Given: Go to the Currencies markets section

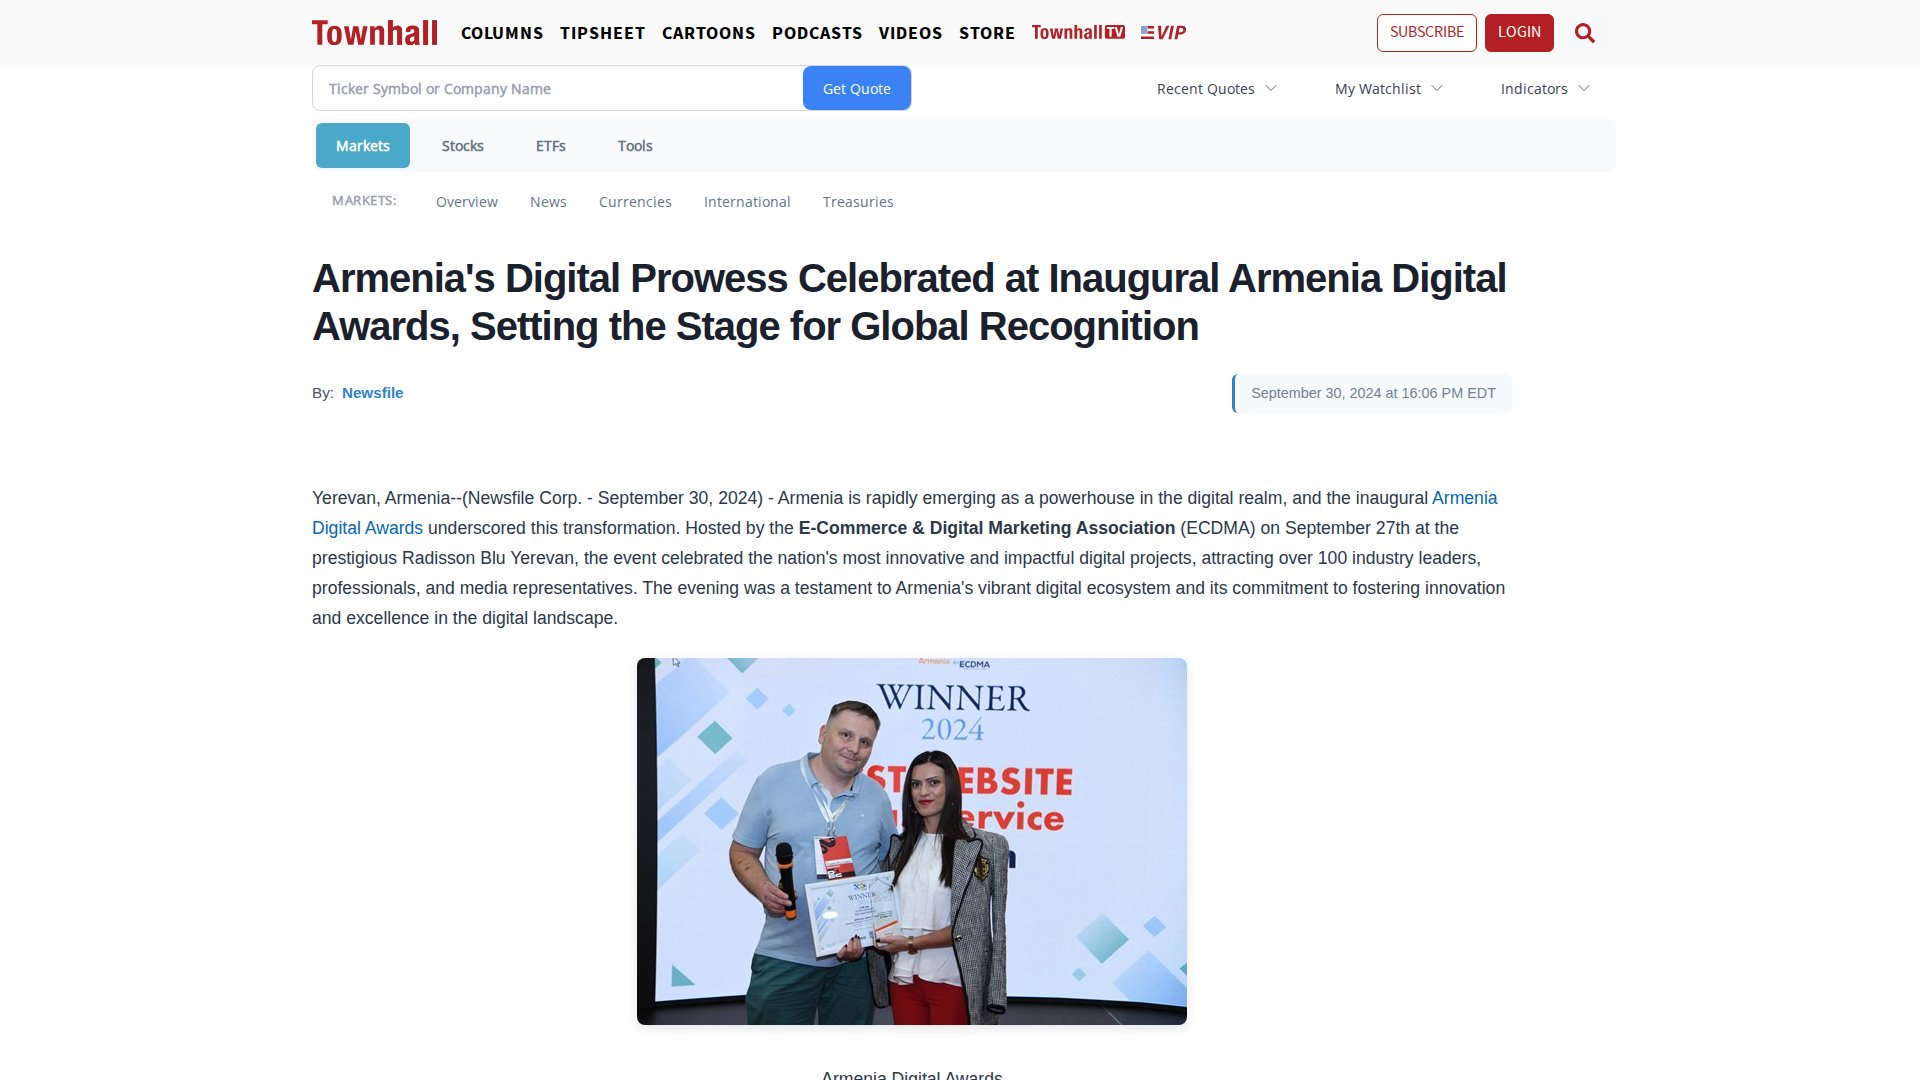Looking at the screenshot, I should (x=634, y=202).
